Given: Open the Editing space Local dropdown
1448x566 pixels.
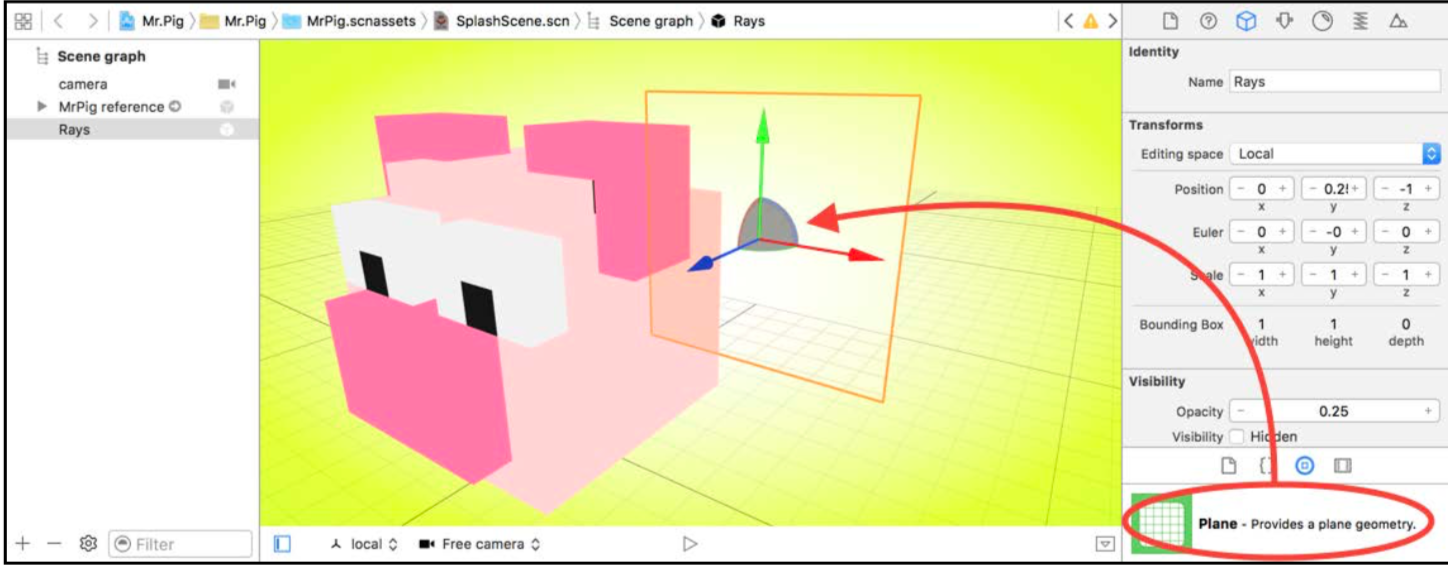Looking at the screenshot, I should pyautogui.click(x=1335, y=154).
